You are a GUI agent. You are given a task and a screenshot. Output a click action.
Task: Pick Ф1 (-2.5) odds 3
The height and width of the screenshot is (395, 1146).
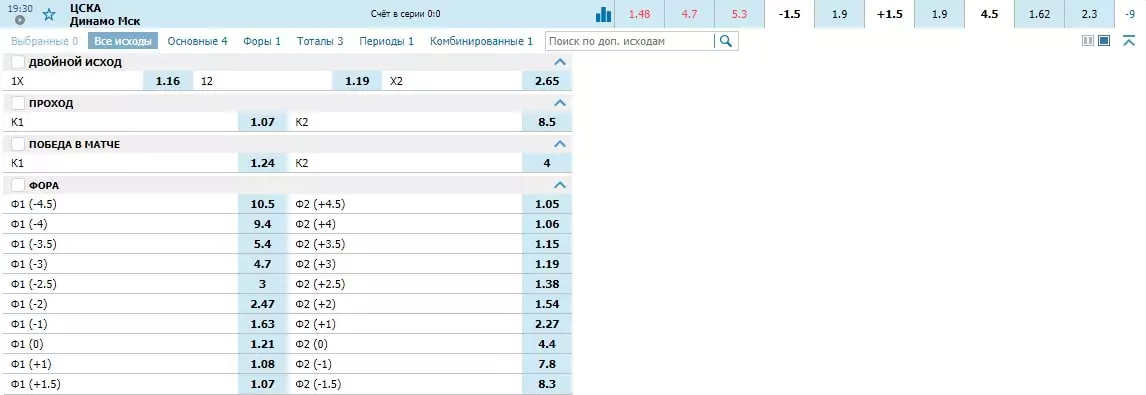262,284
